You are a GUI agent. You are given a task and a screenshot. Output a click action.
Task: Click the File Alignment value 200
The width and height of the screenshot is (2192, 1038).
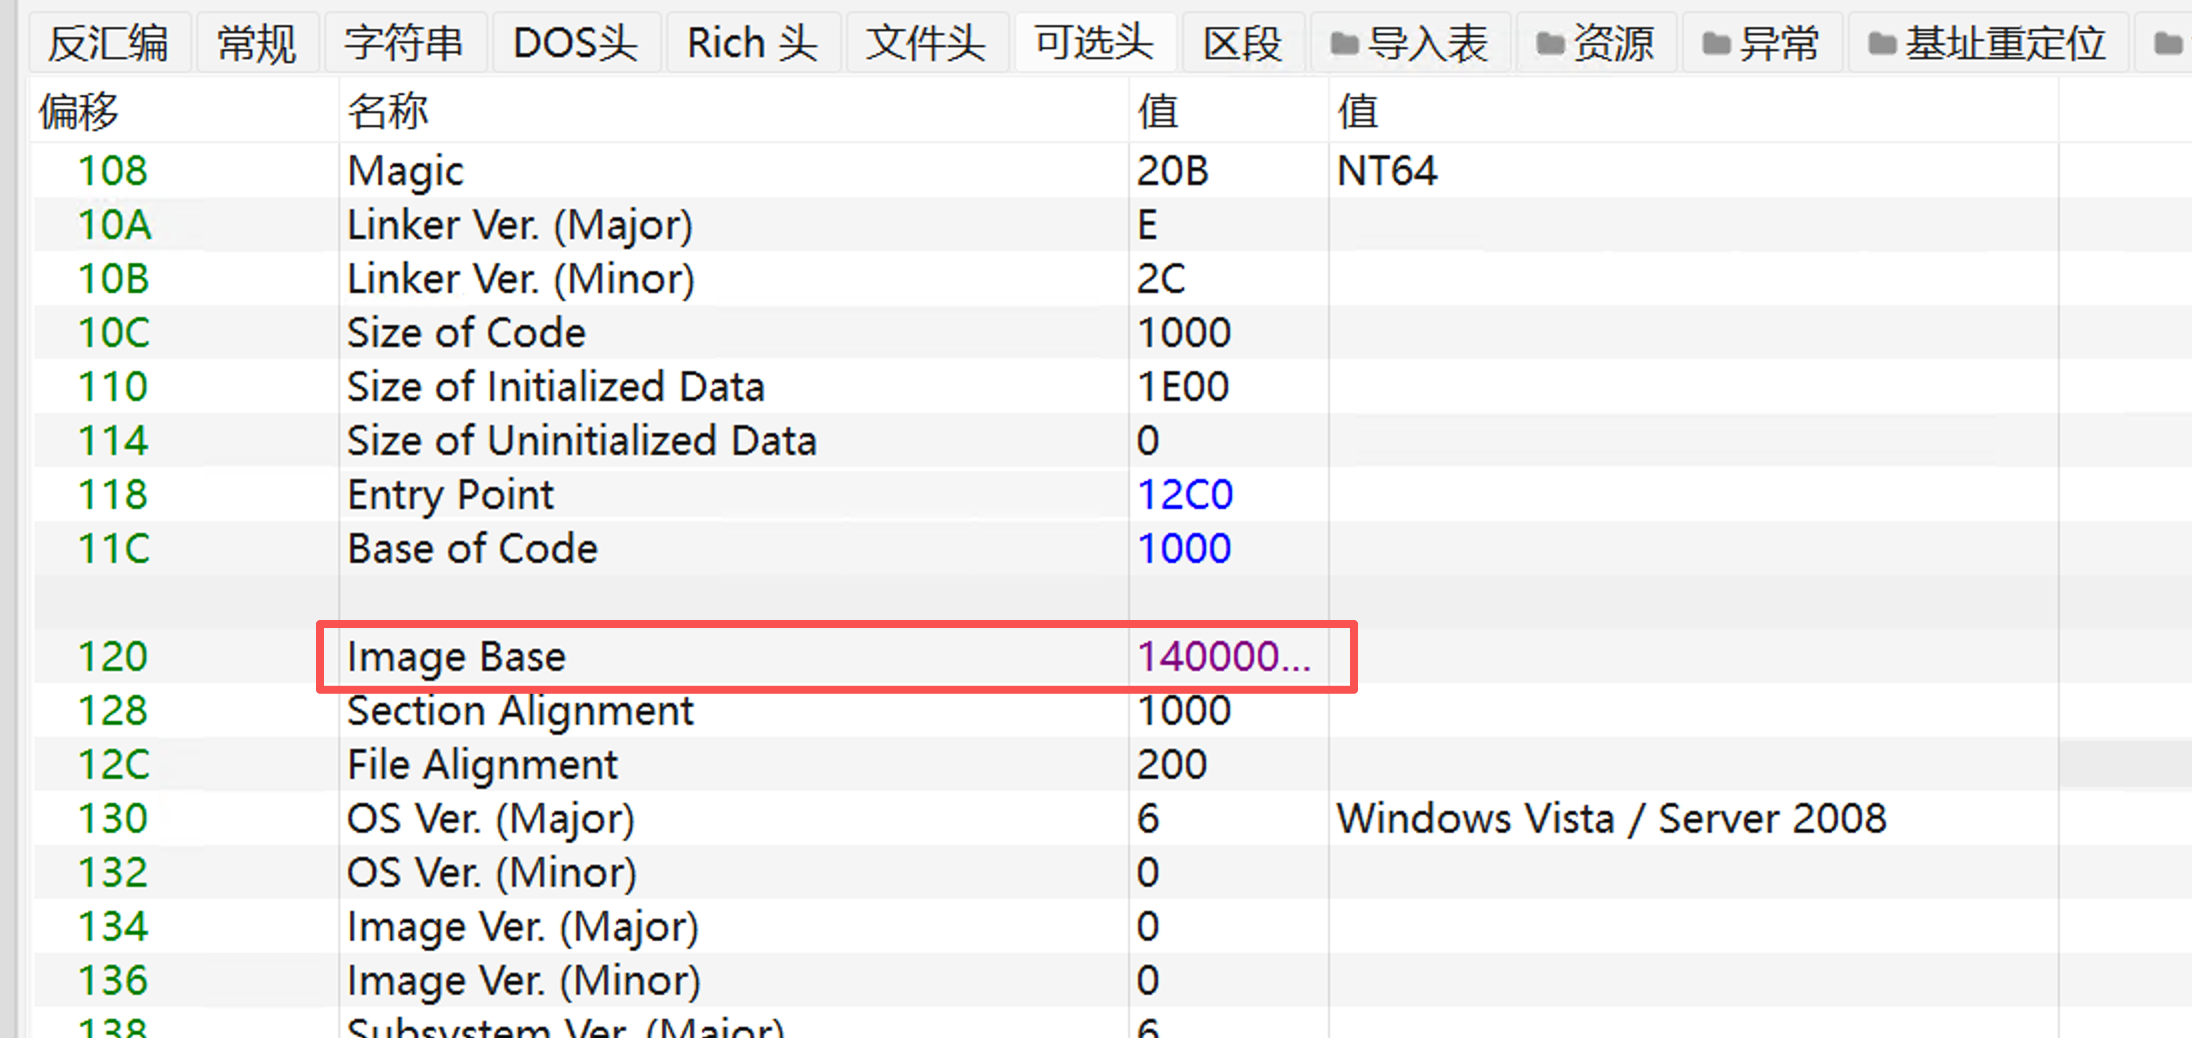[1172, 765]
